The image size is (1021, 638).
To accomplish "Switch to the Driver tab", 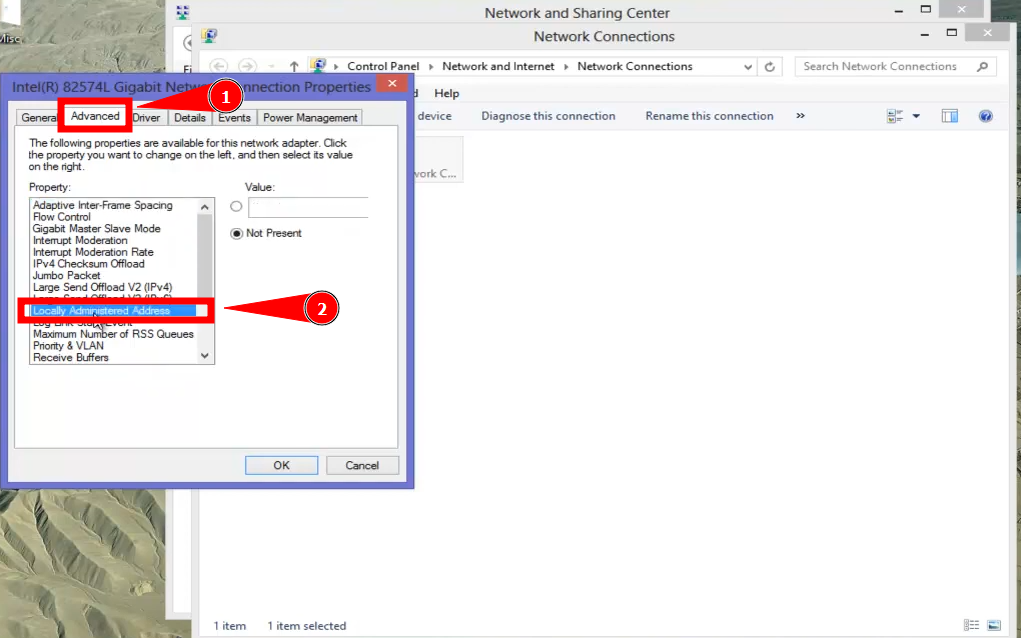I will point(146,117).
